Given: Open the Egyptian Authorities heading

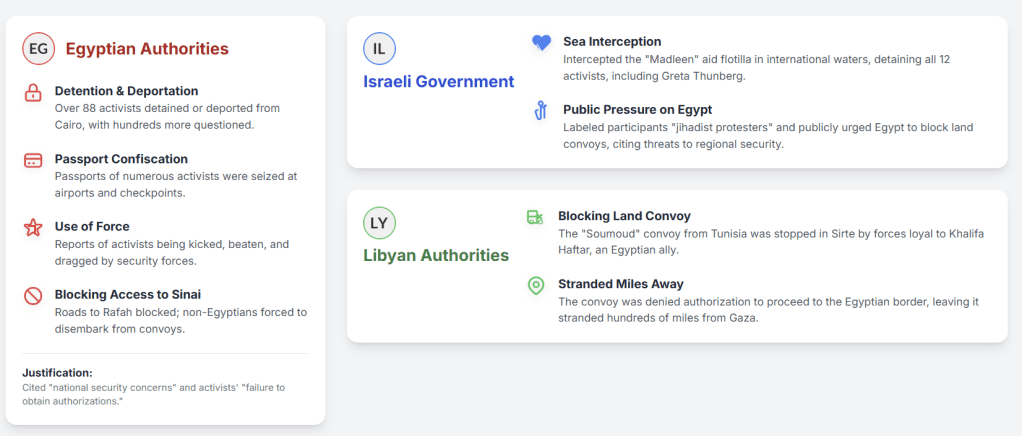Looking at the screenshot, I should tap(147, 48).
